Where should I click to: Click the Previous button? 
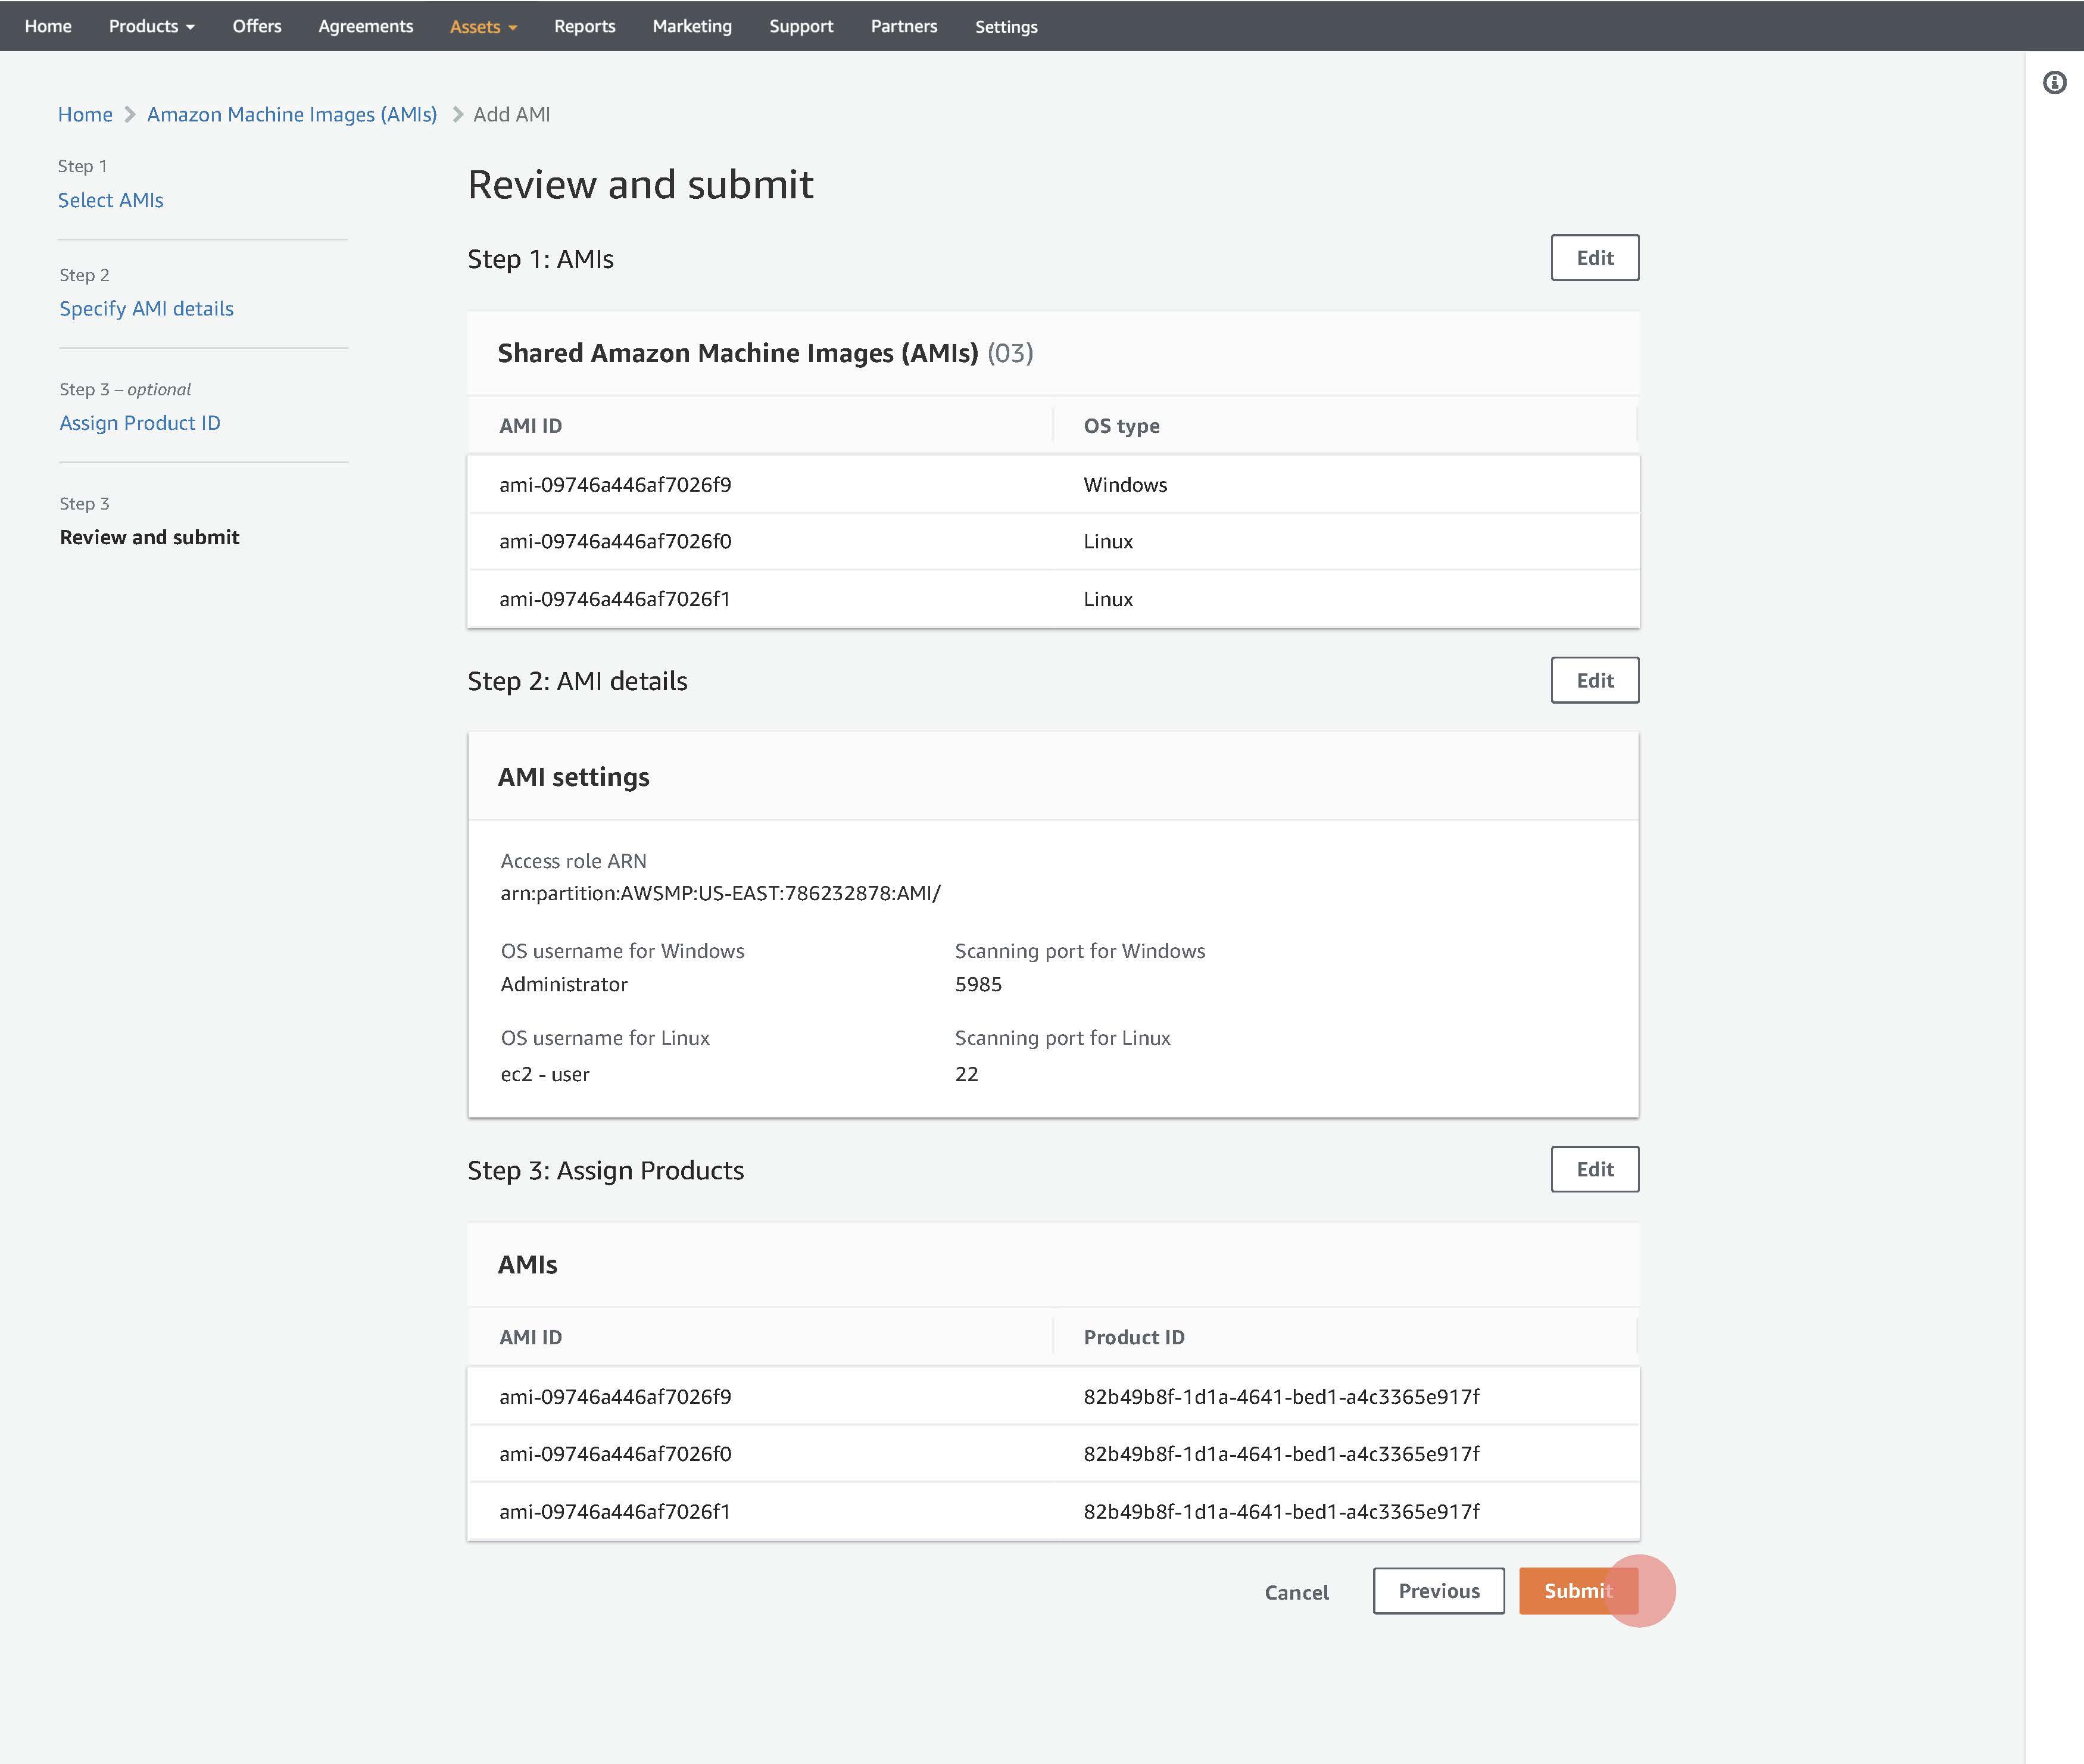click(1438, 1591)
